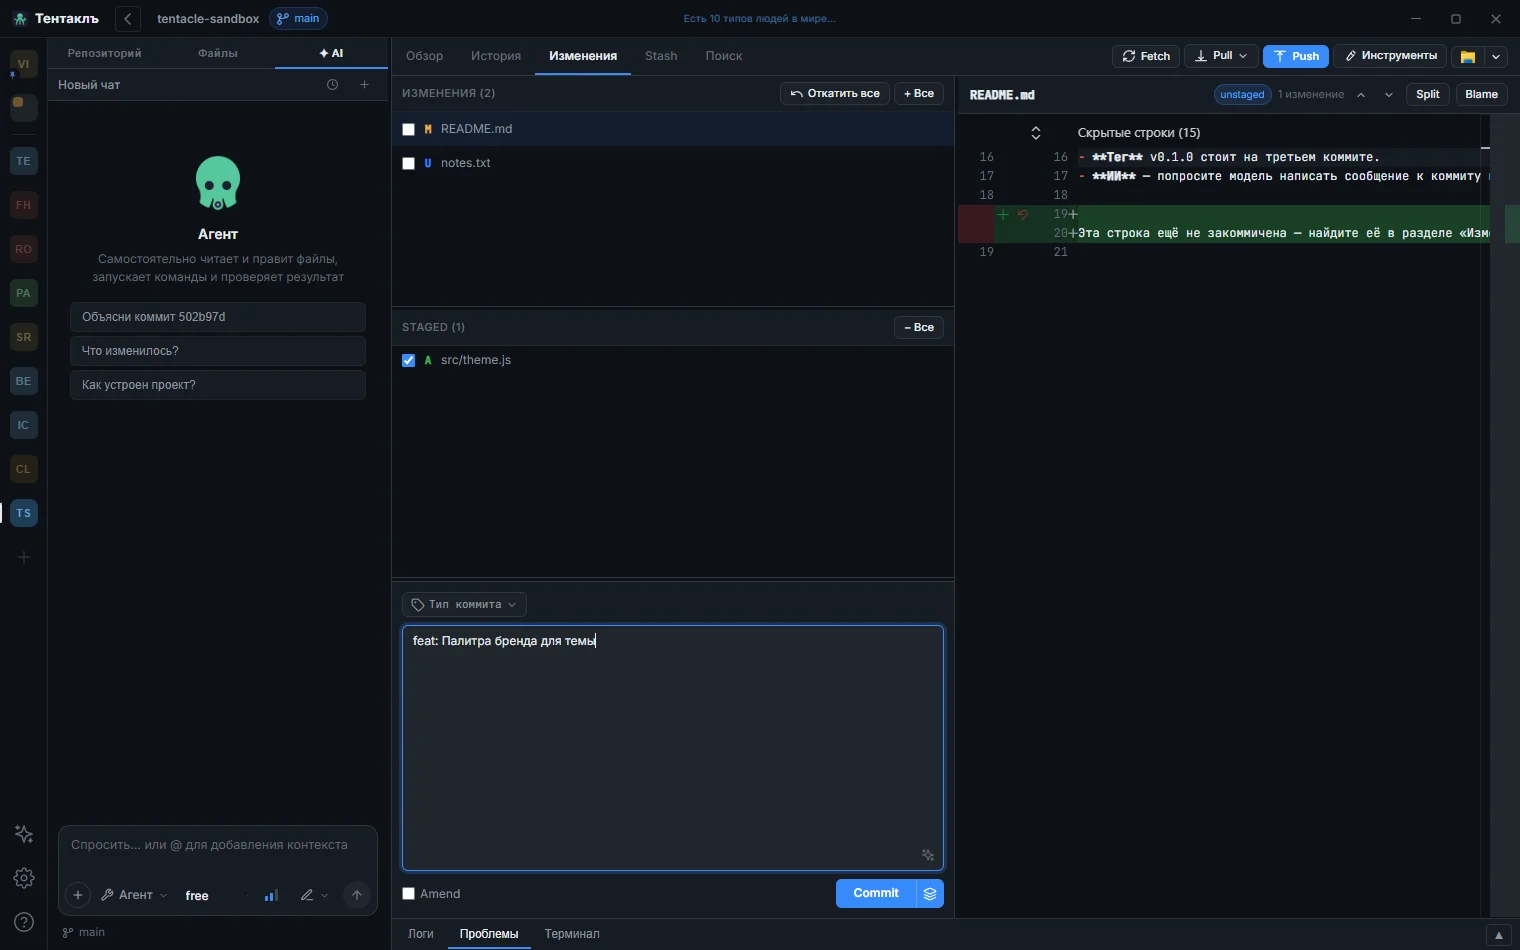
Task: Open the sparkles icon in left sidebar
Action: [x=24, y=834]
